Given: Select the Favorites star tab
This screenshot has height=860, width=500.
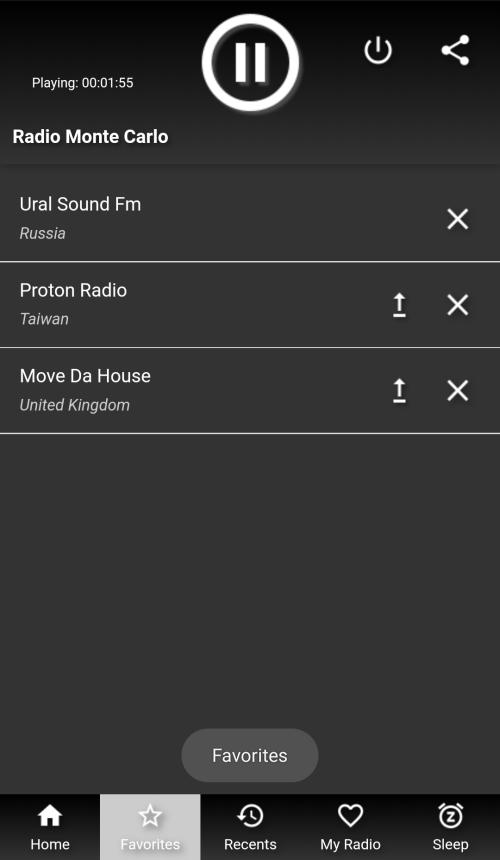Looking at the screenshot, I should click(150, 827).
